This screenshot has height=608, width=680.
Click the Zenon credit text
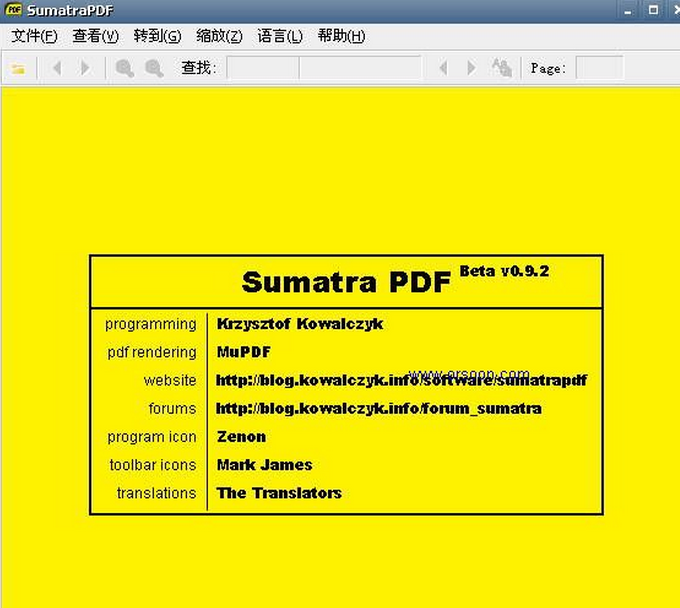pyautogui.click(x=242, y=436)
